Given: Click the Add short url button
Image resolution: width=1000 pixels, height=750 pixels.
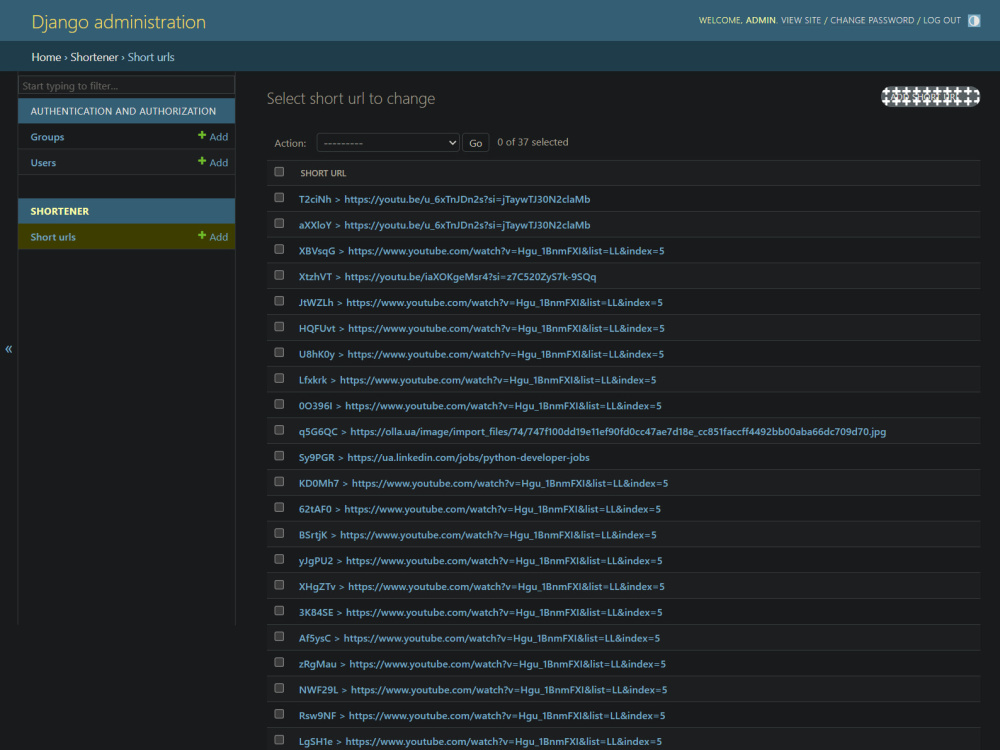Looking at the screenshot, I should click(x=930, y=97).
